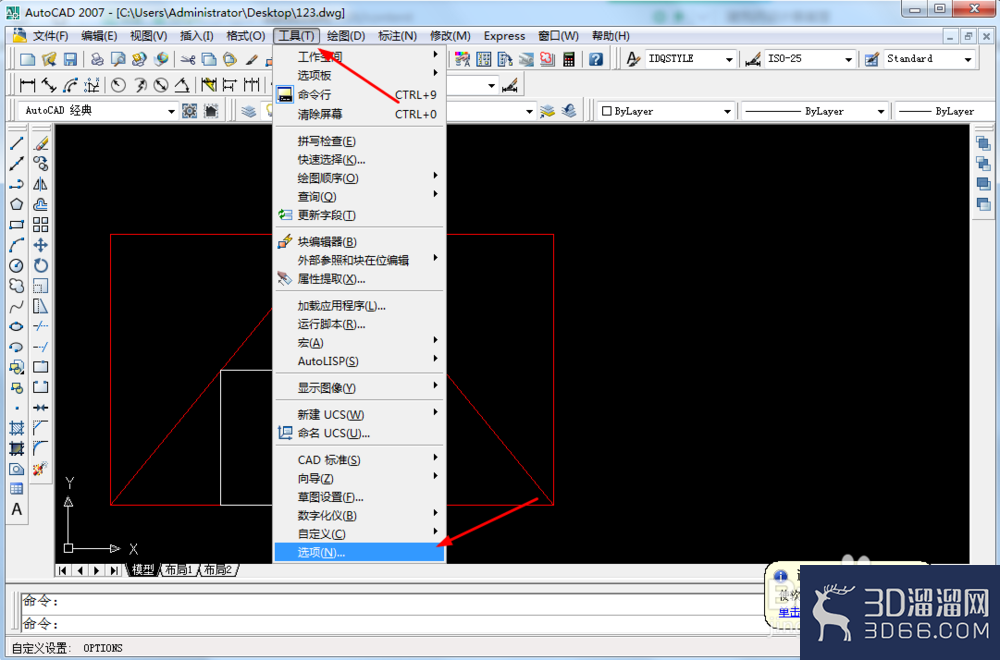Select the Rotate tool
The height and width of the screenshot is (660, 1000).
tap(41, 265)
